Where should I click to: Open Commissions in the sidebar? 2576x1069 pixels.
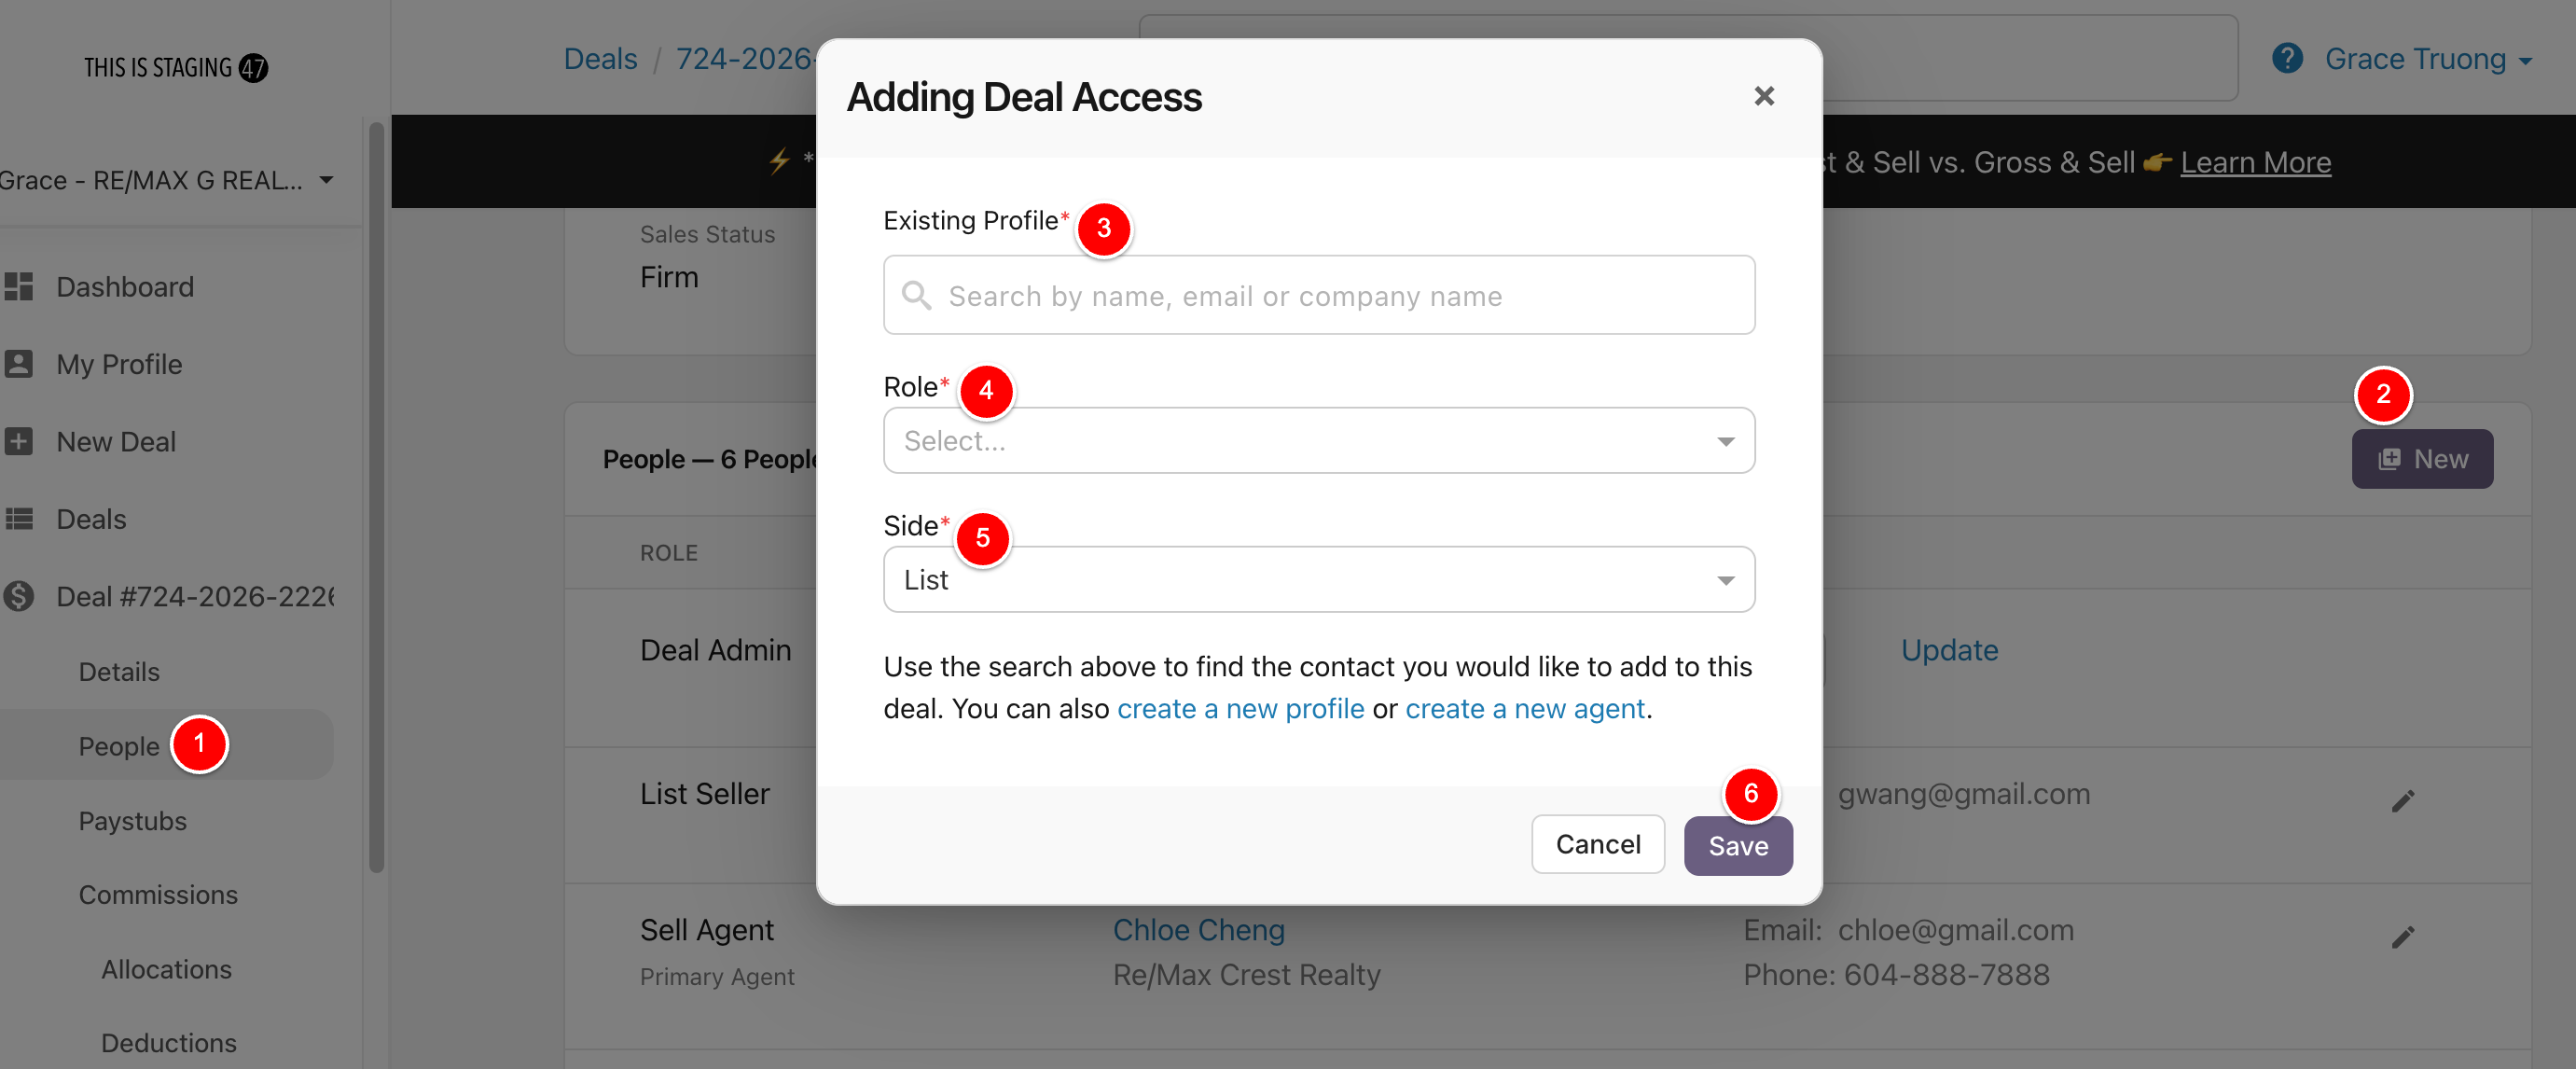tap(158, 895)
